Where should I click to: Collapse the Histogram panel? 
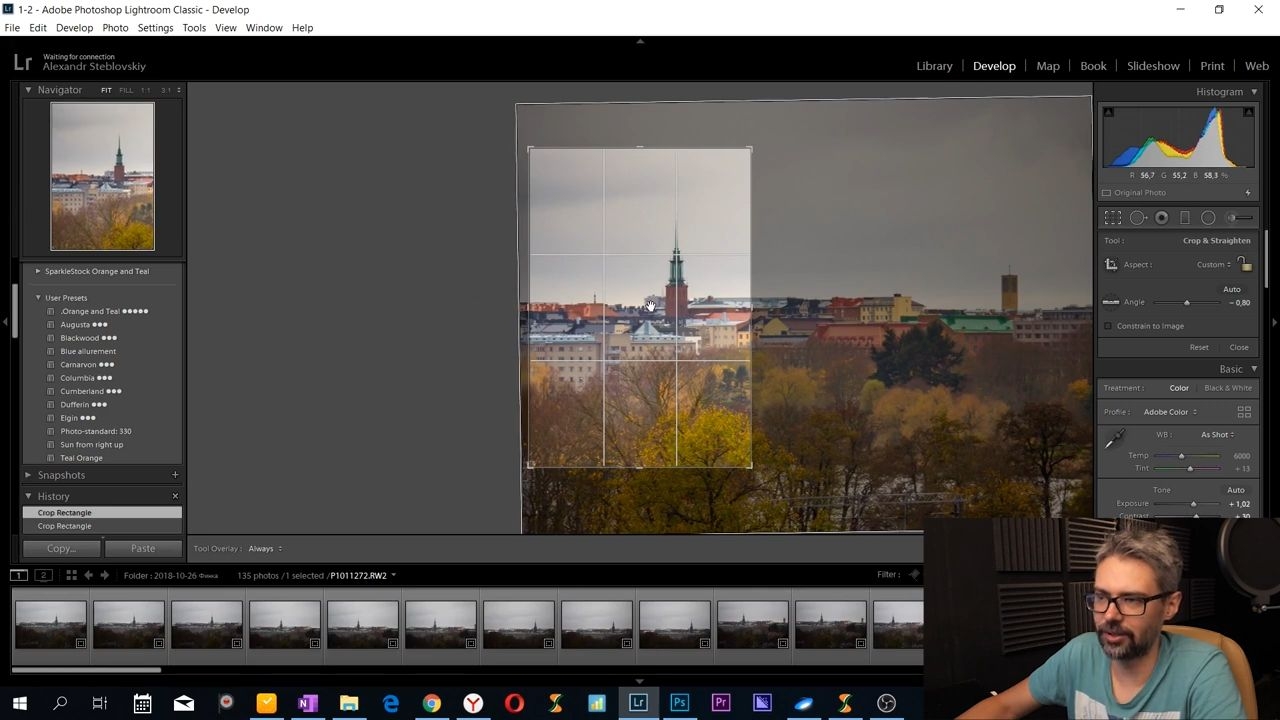point(1254,92)
